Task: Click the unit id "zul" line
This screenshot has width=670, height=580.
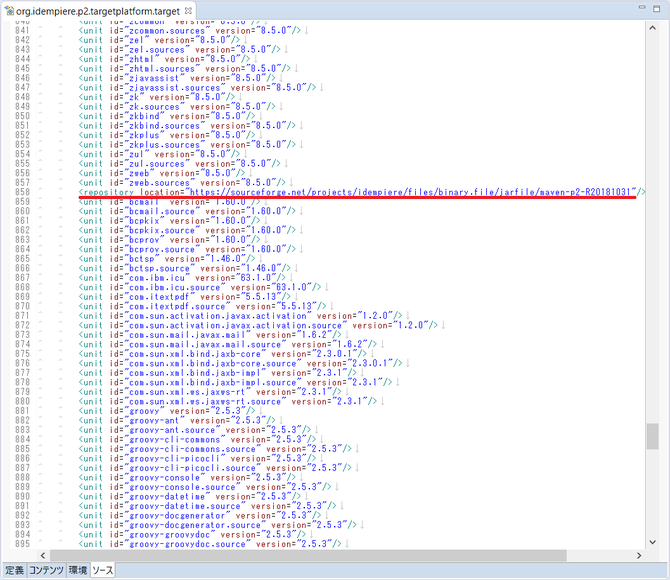Action: tap(159, 154)
